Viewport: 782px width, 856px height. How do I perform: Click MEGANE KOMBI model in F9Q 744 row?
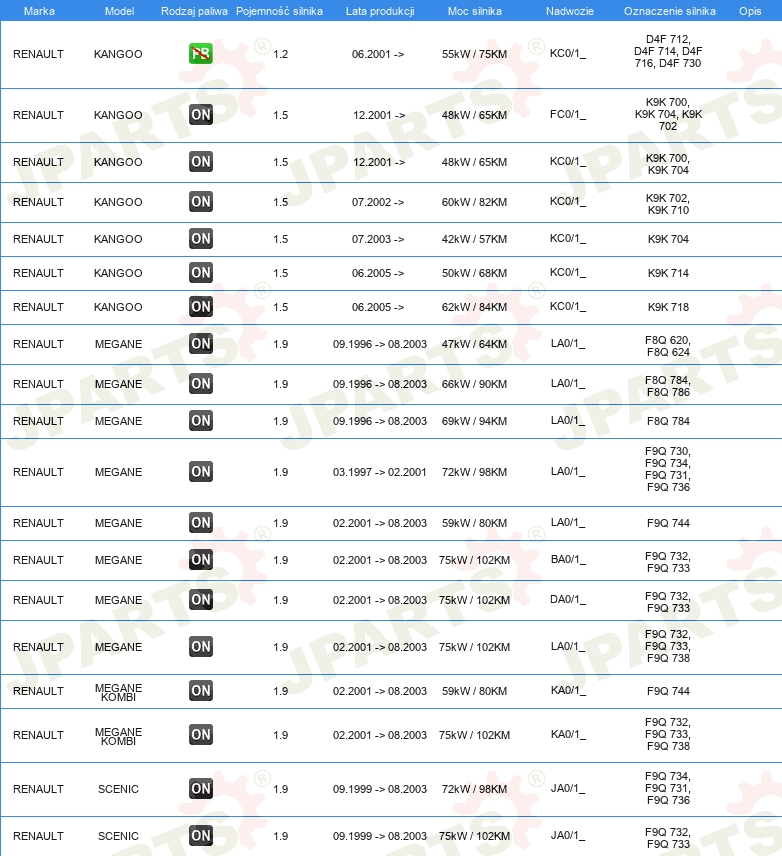119,692
